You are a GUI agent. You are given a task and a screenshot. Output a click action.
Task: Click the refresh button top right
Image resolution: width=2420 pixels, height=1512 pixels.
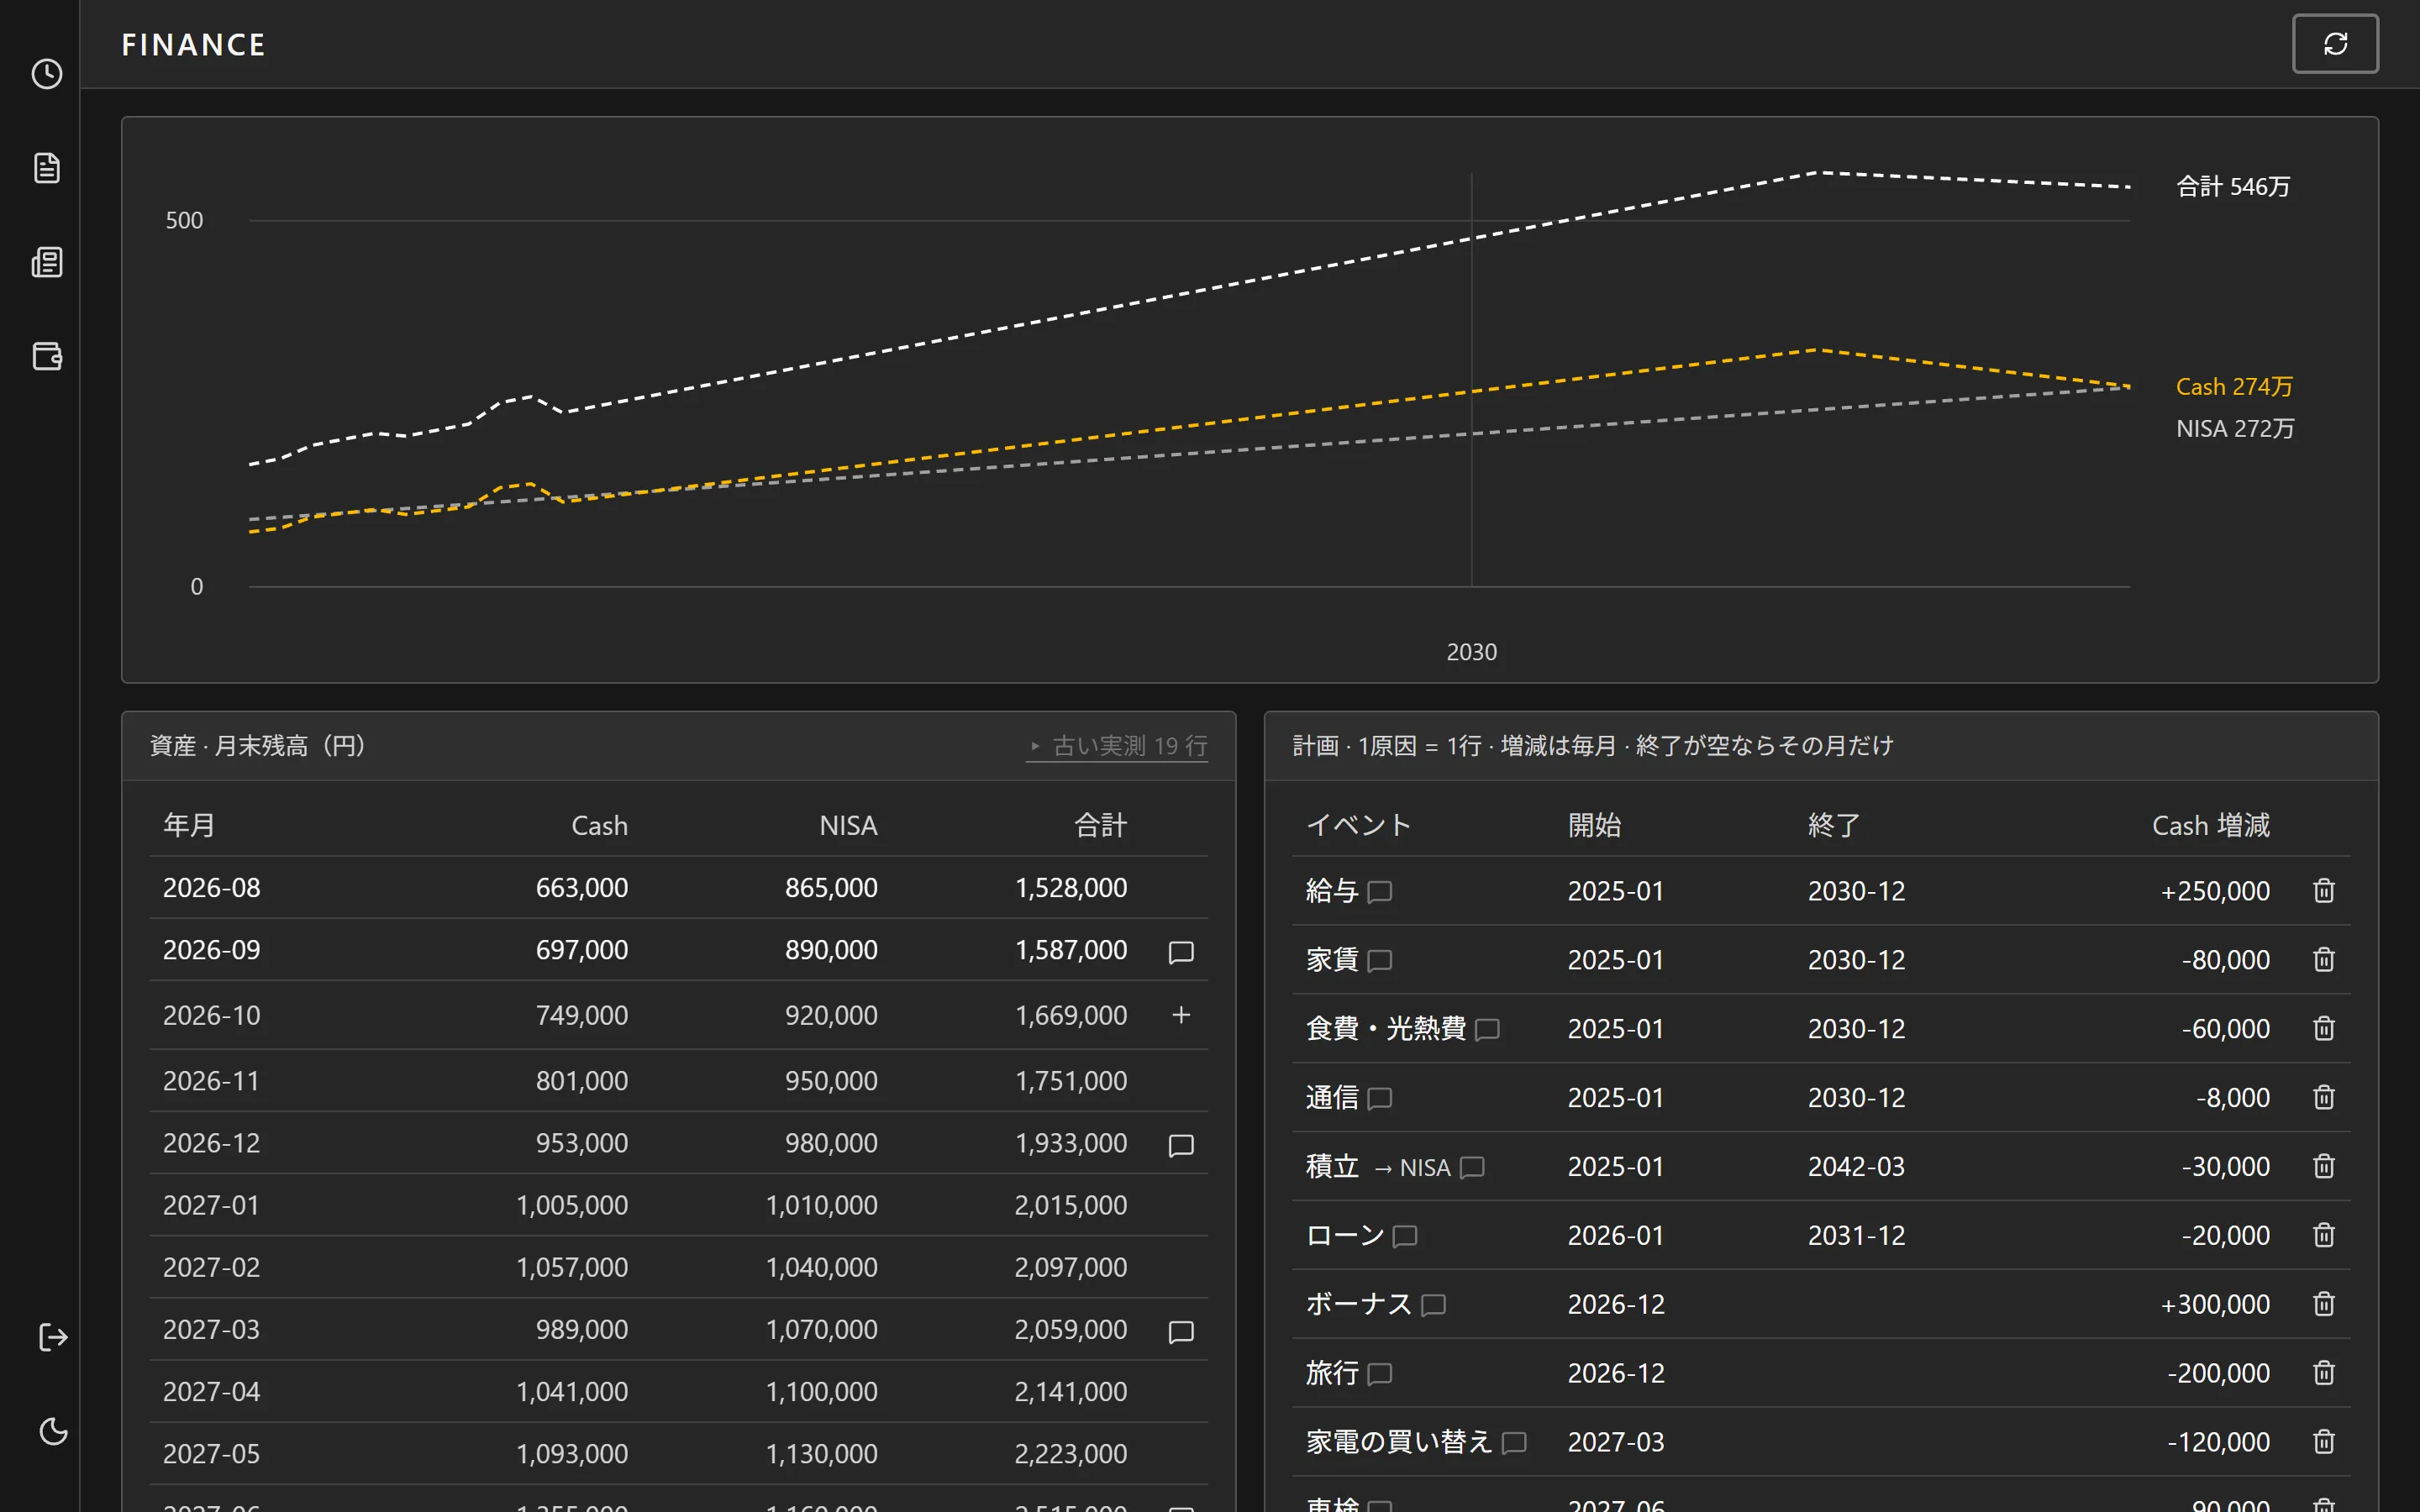pyautogui.click(x=2335, y=44)
